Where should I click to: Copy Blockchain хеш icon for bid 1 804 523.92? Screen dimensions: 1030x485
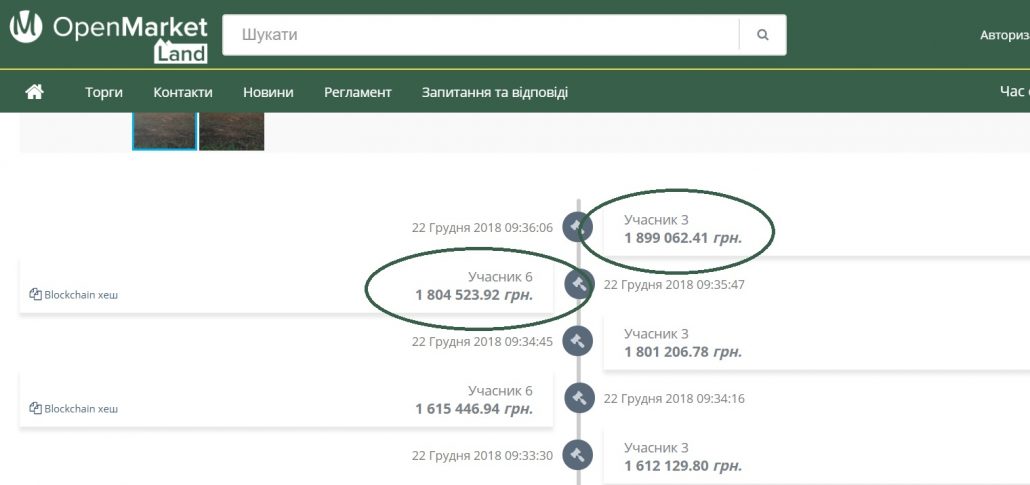coord(35,294)
